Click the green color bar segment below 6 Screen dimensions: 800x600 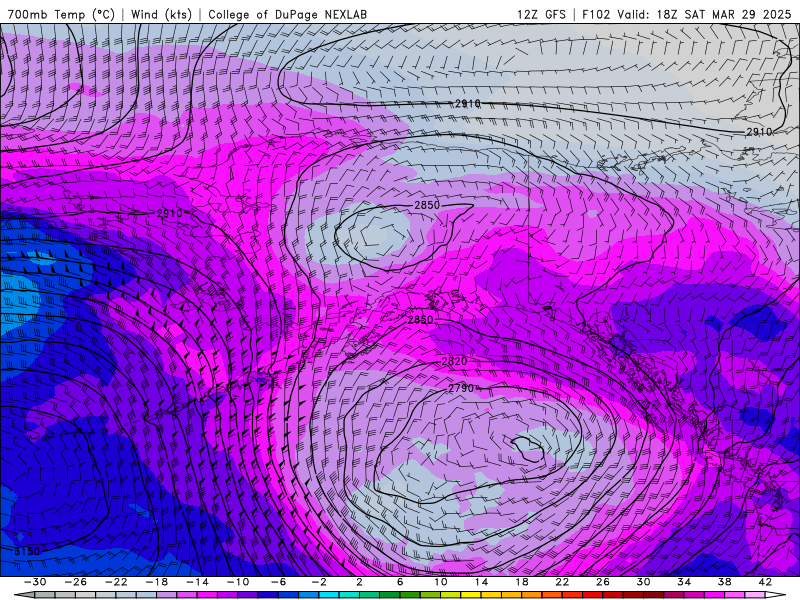click(x=389, y=595)
